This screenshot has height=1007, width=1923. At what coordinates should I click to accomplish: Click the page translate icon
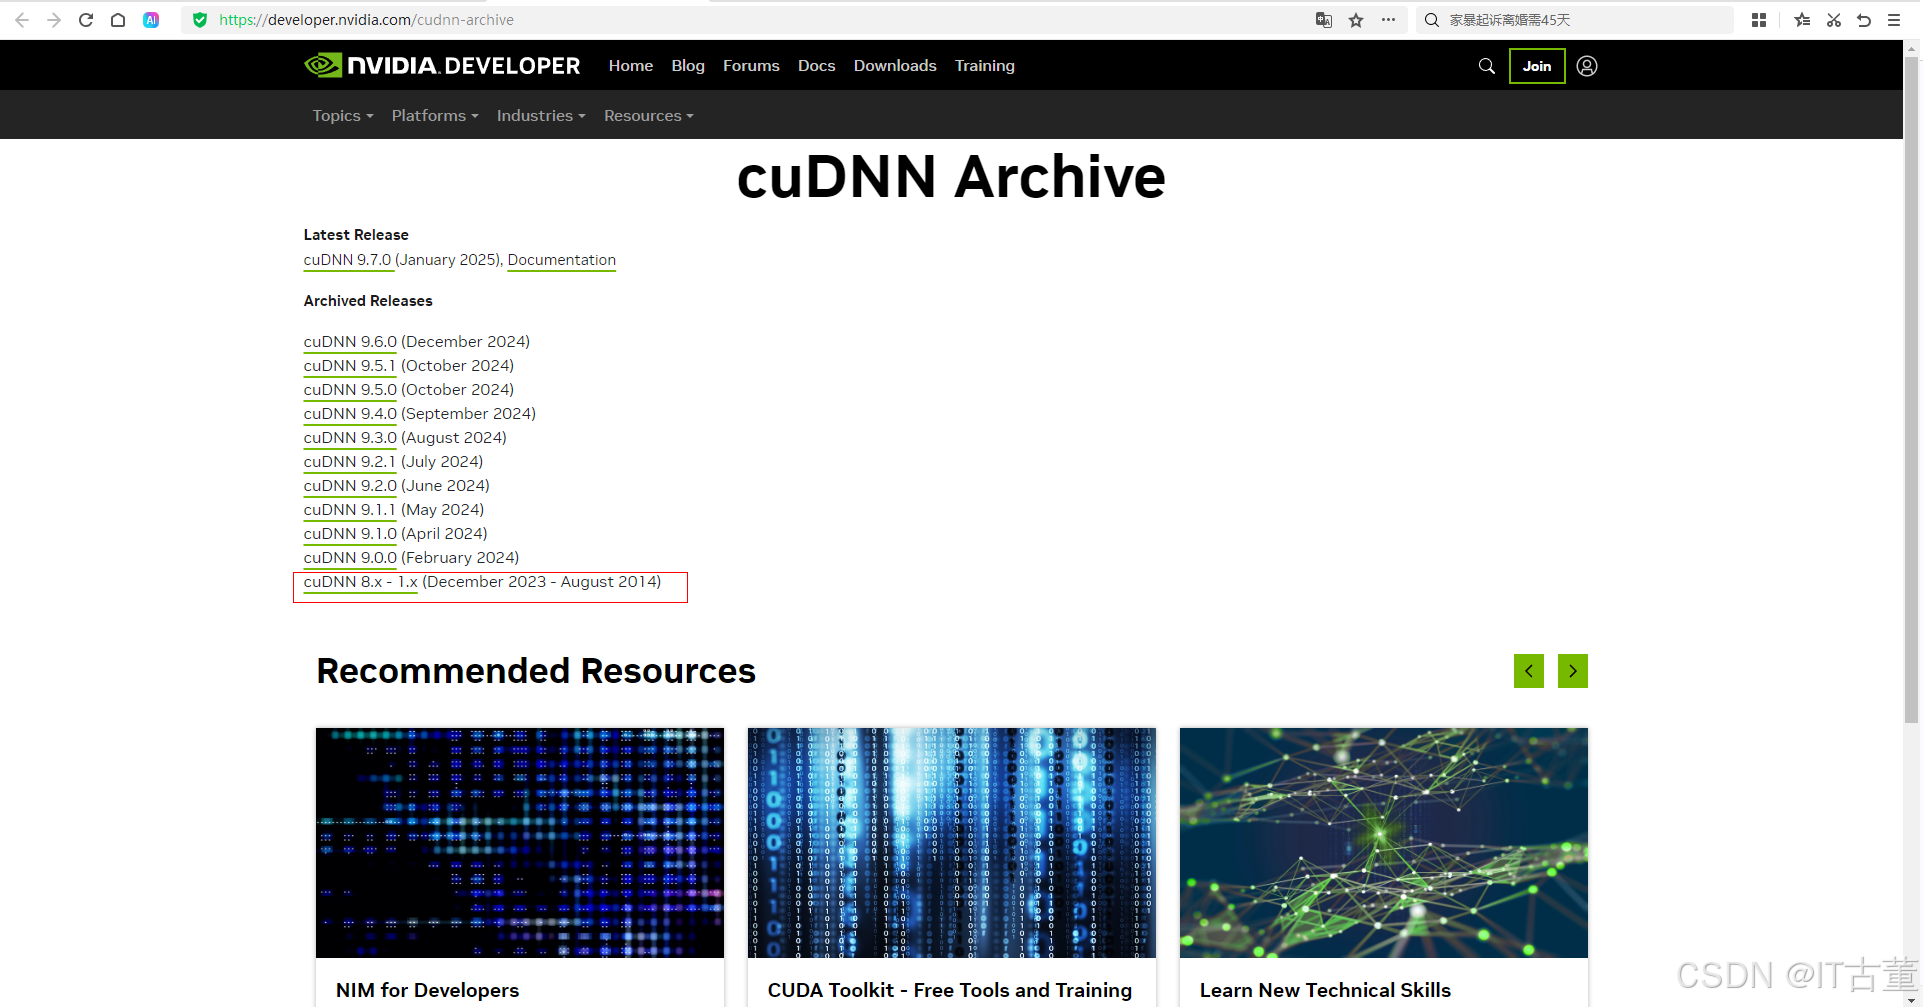pyautogui.click(x=1324, y=20)
